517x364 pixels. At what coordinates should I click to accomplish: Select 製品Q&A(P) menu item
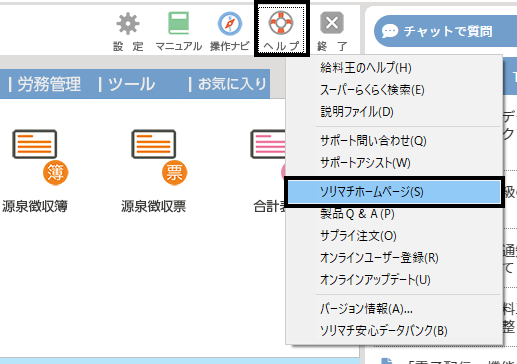(x=394, y=214)
